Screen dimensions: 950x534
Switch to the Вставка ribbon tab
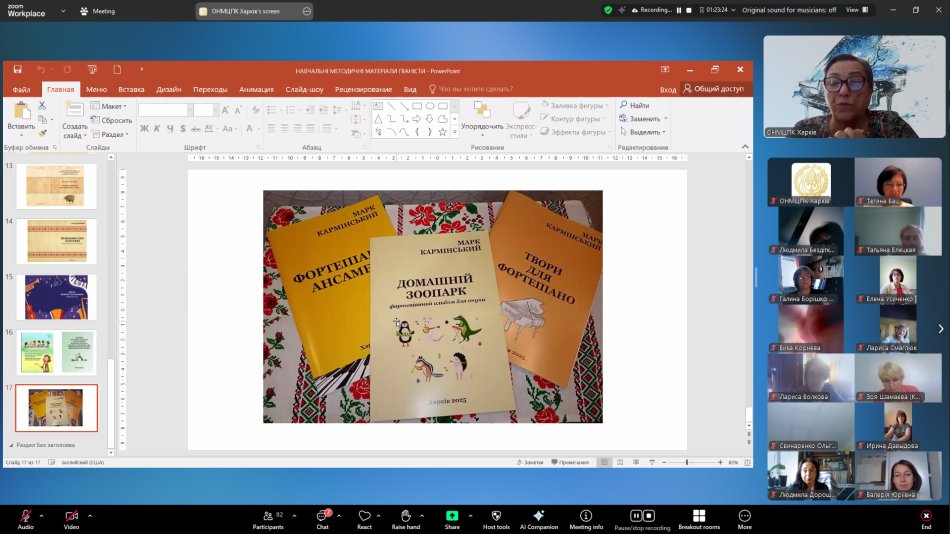[x=131, y=89]
